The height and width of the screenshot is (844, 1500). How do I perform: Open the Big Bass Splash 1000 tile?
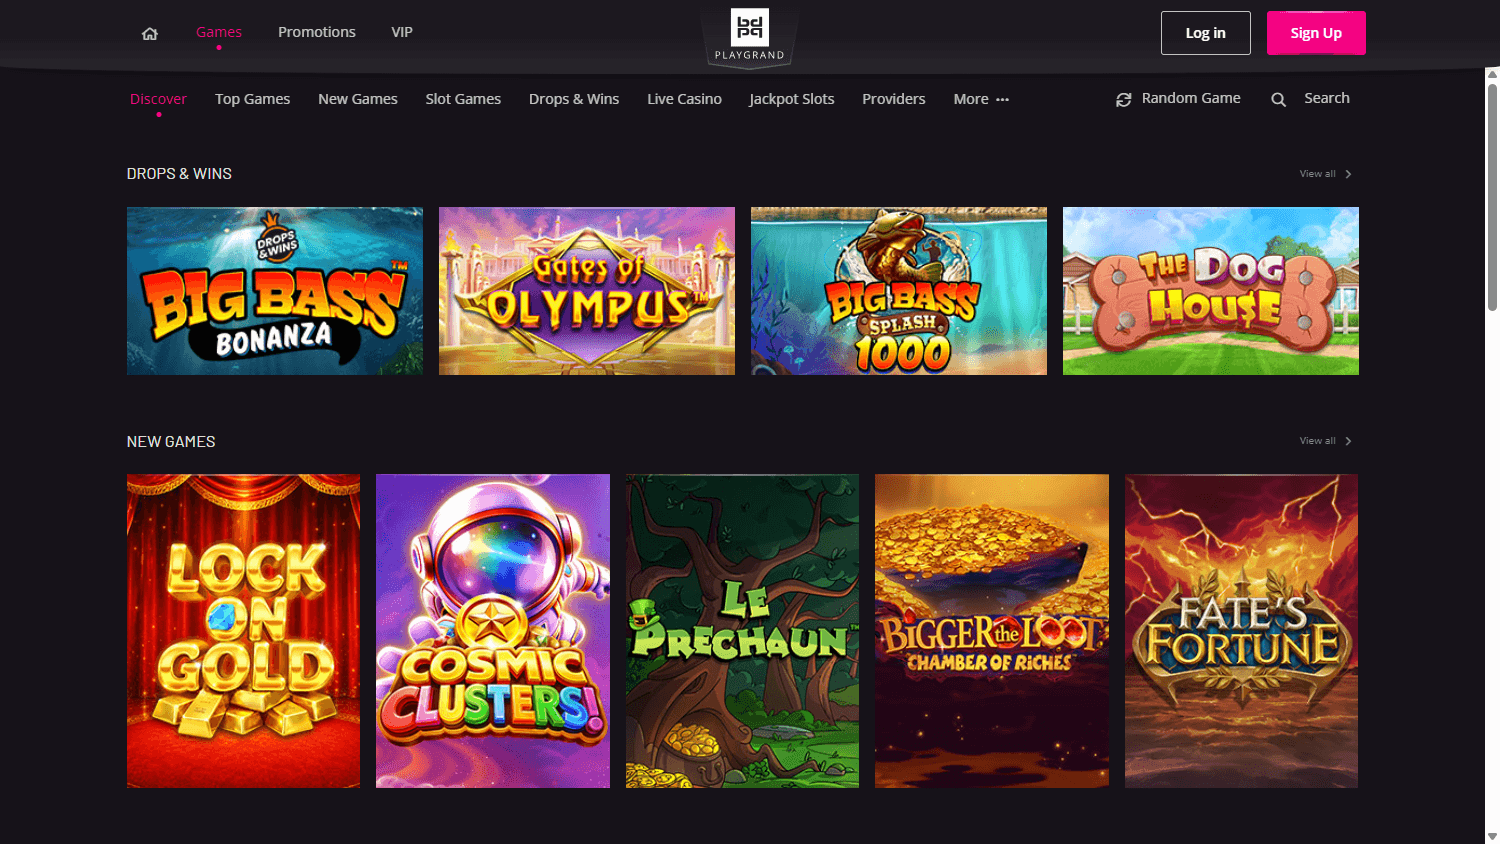coord(899,291)
